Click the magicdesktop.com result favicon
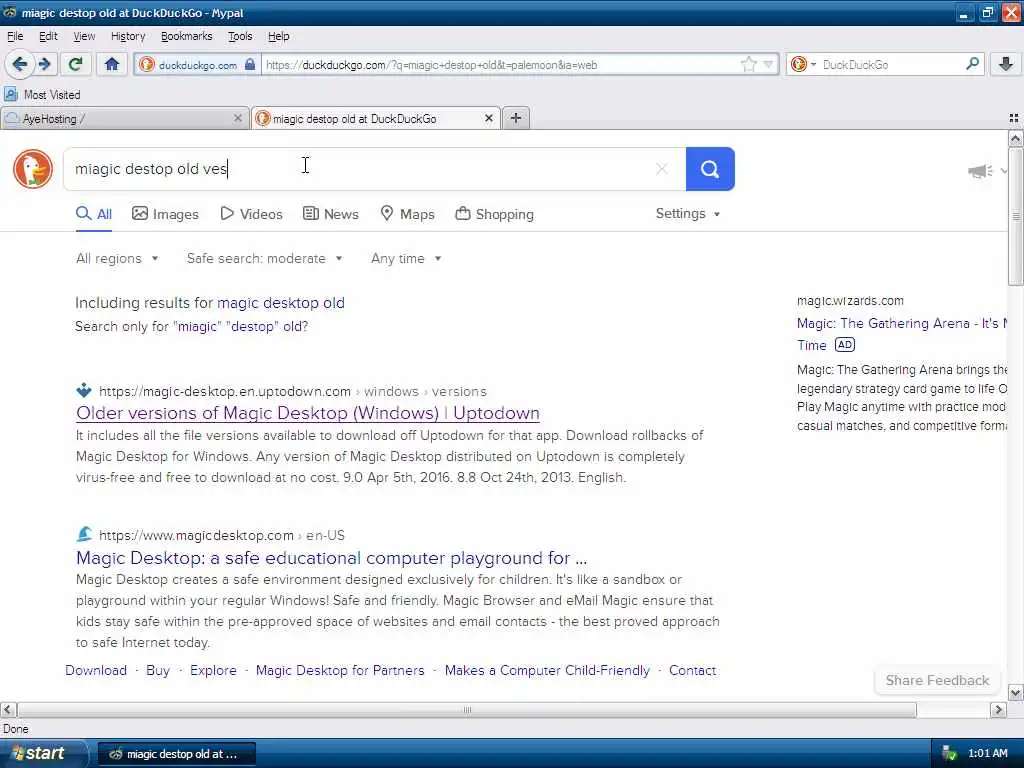This screenshot has height=768, width=1024. coord(84,534)
